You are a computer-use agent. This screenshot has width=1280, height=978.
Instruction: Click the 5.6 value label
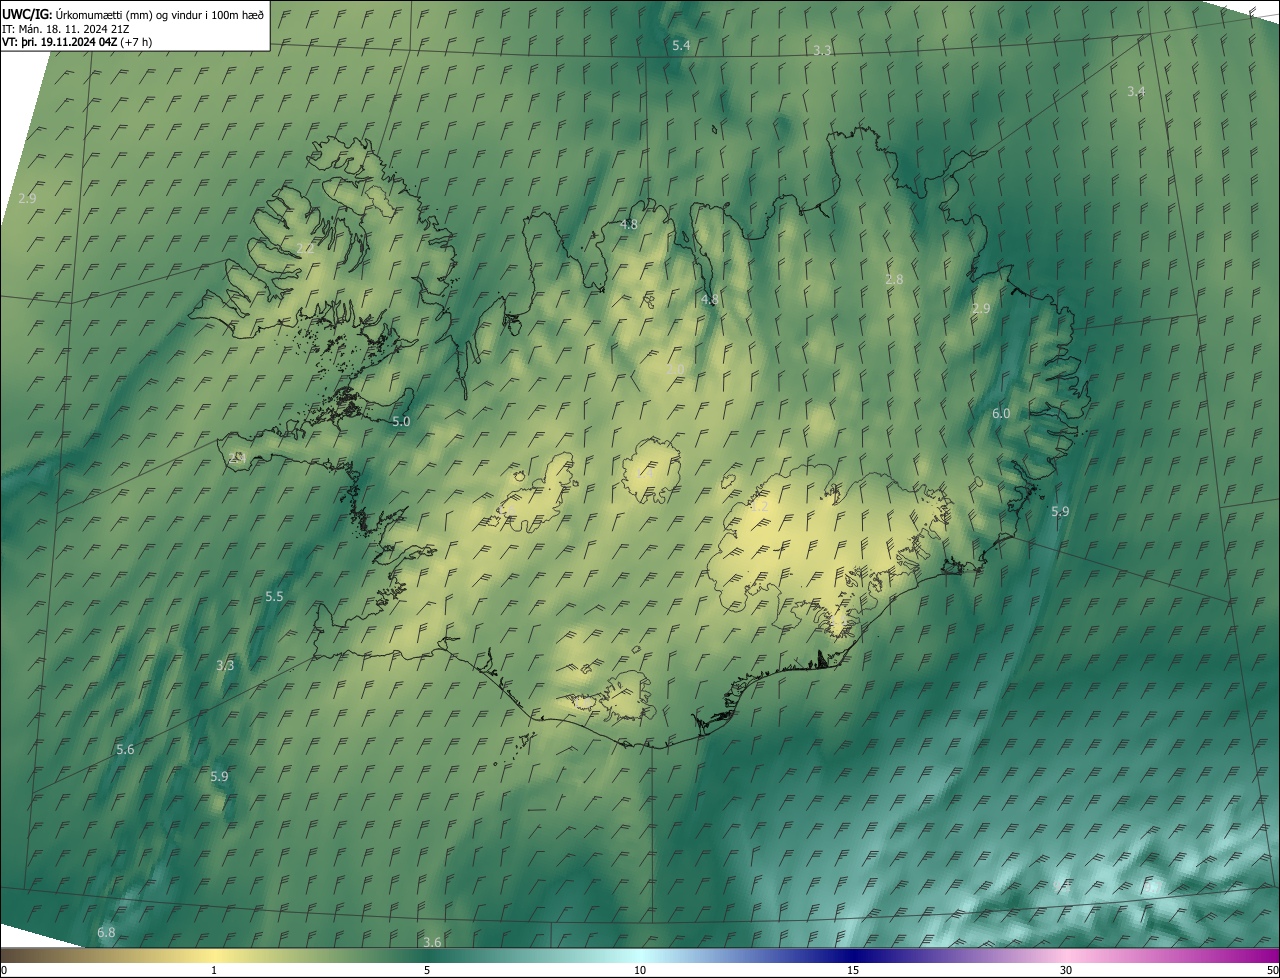click(x=125, y=749)
